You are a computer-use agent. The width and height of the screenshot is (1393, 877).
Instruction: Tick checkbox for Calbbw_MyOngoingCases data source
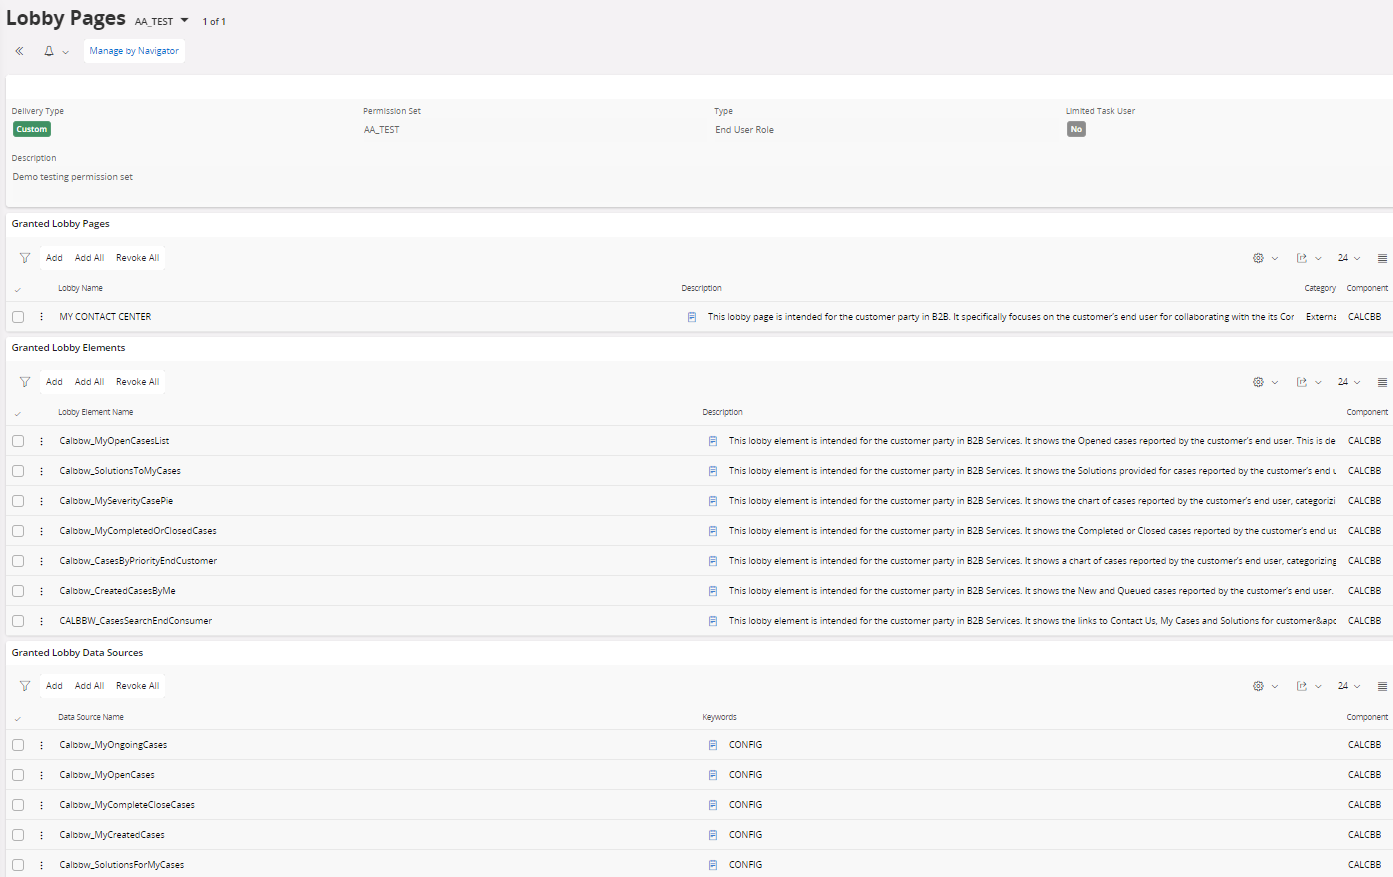coord(18,745)
